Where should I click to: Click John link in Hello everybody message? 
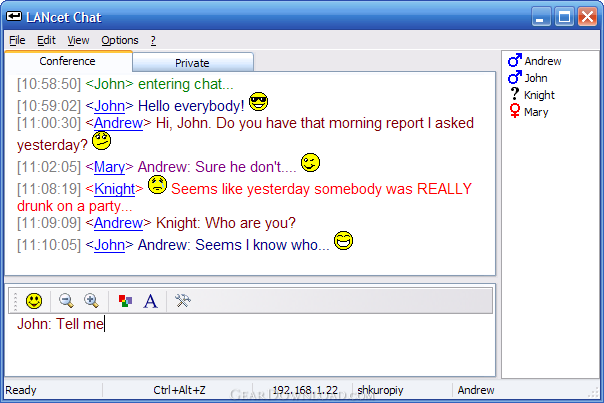click(x=109, y=106)
